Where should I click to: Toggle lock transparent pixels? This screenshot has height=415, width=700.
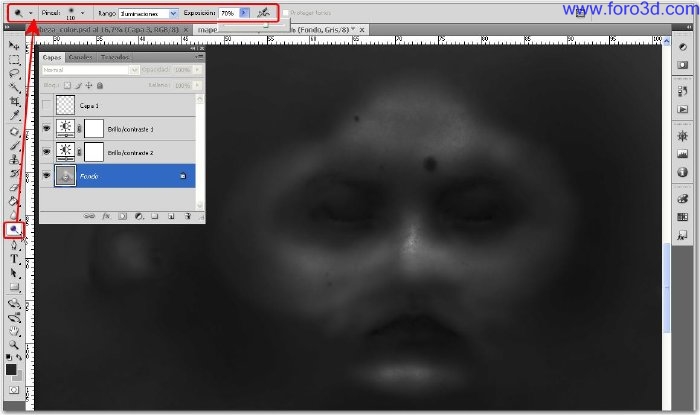point(67,85)
